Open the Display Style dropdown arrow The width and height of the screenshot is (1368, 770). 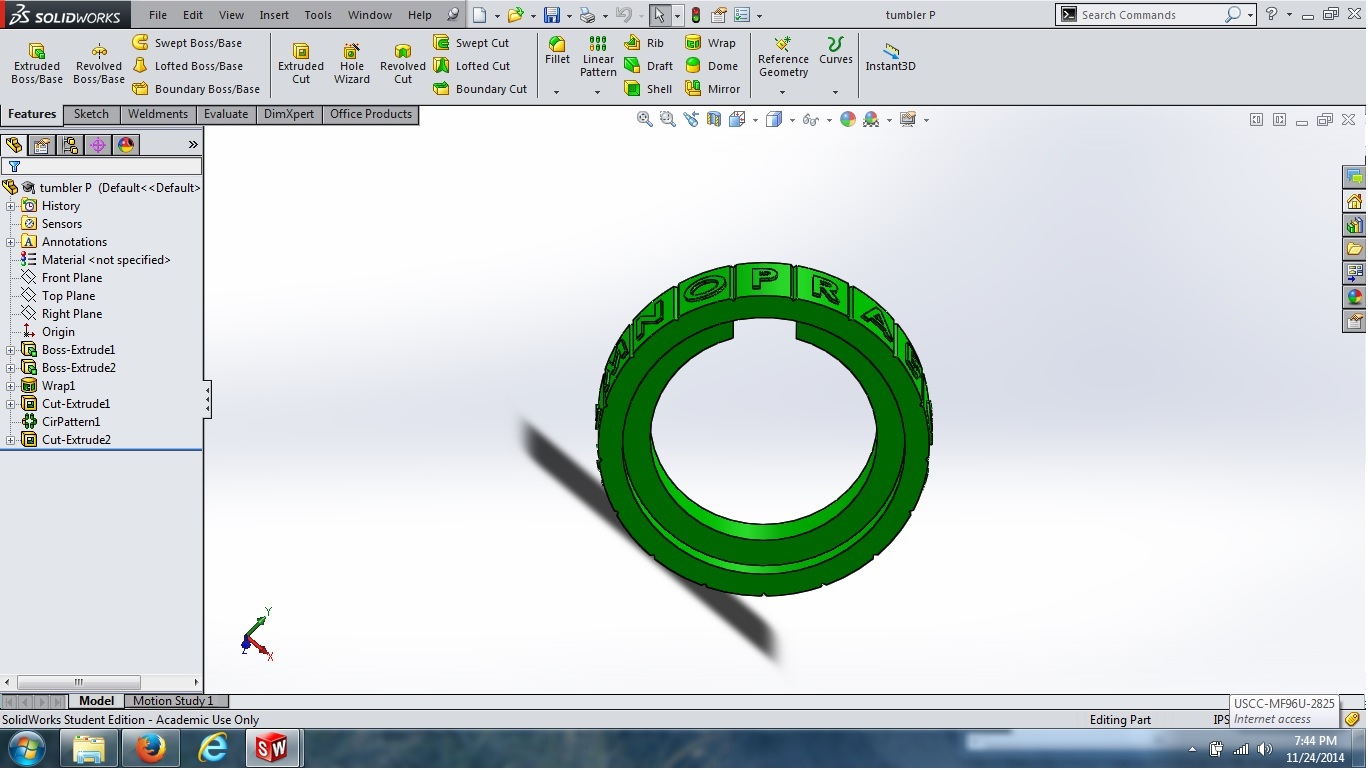tap(792, 120)
